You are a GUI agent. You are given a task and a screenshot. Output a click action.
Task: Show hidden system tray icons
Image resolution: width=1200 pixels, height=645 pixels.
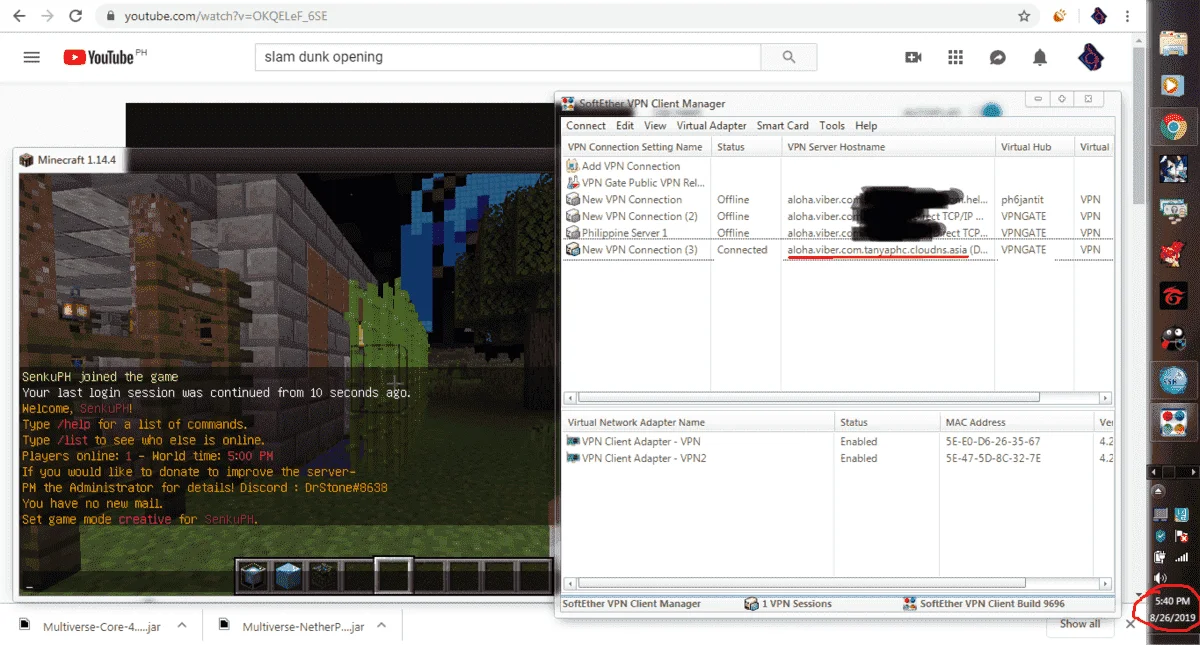pyautogui.click(x=1160, y=490)
